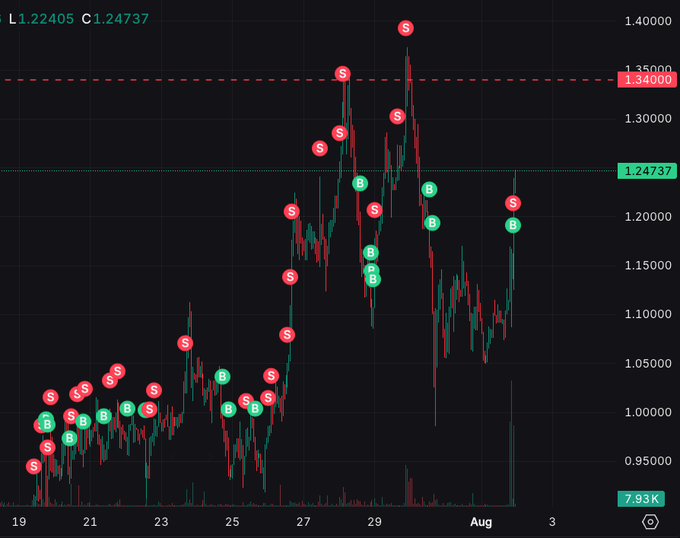This screenshot has width=680, height=538.
Task: Click the close value C 1.24737 in legend
Action: 115,19
